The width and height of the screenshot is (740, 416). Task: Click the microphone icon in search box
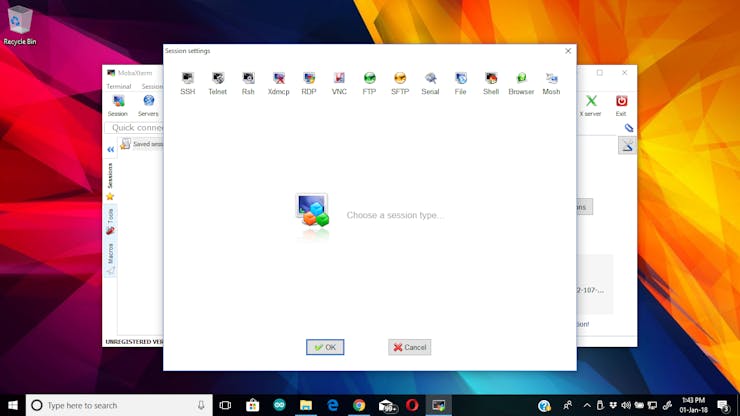click(201, 405)
